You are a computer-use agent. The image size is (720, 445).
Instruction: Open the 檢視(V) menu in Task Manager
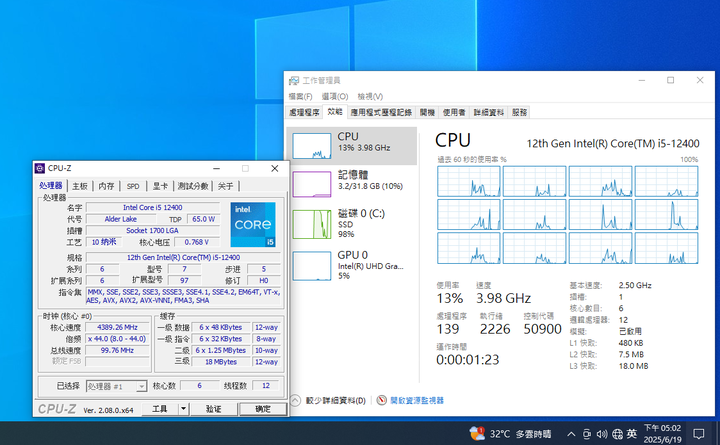pyautogui.click(x=370, y=96)
